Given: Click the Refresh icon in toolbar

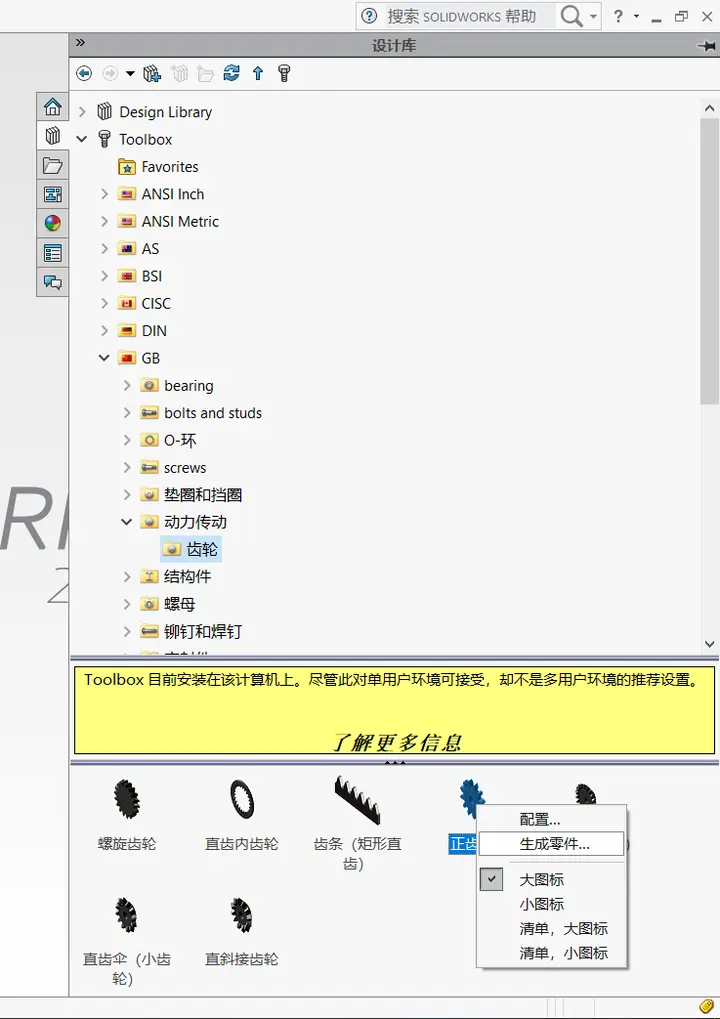Looking at the screenshot, I should (x=231, y=73).
